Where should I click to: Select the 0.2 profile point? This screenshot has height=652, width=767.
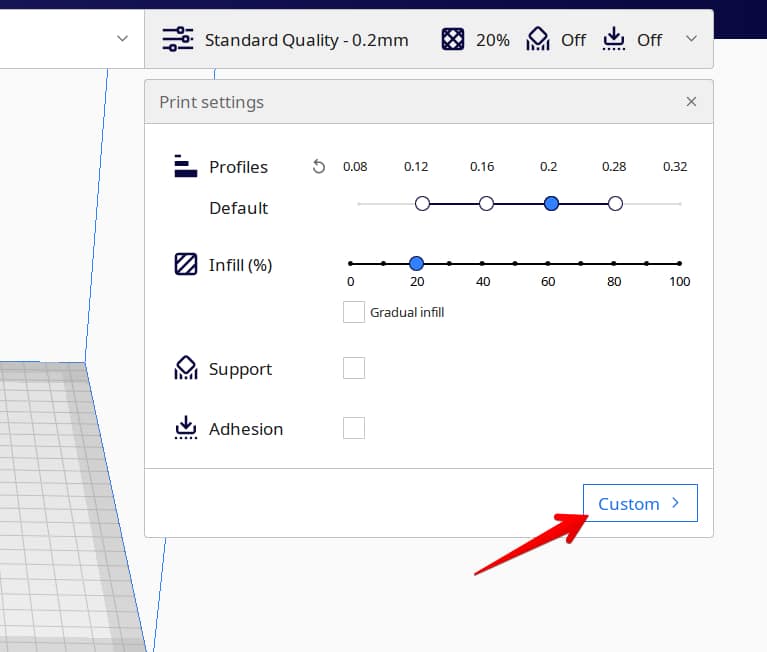551,203
